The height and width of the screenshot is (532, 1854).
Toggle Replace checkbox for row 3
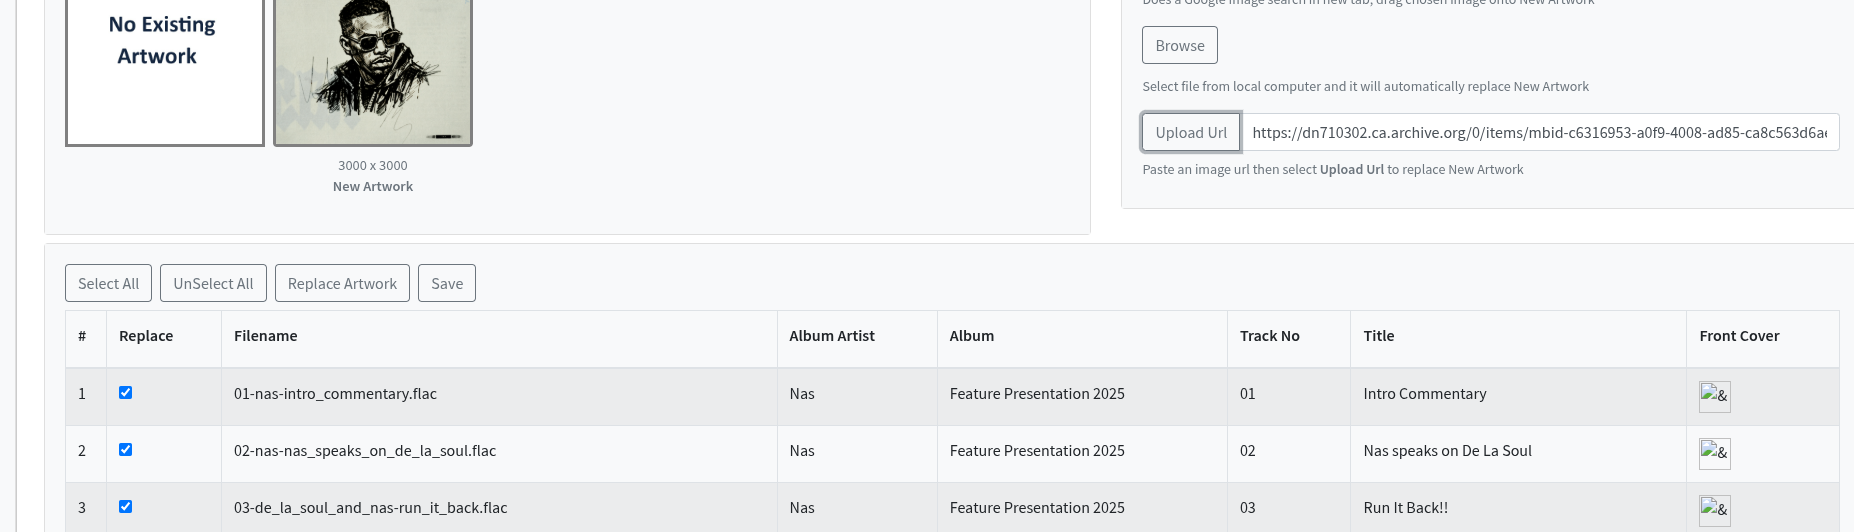(x=126, y=507)
